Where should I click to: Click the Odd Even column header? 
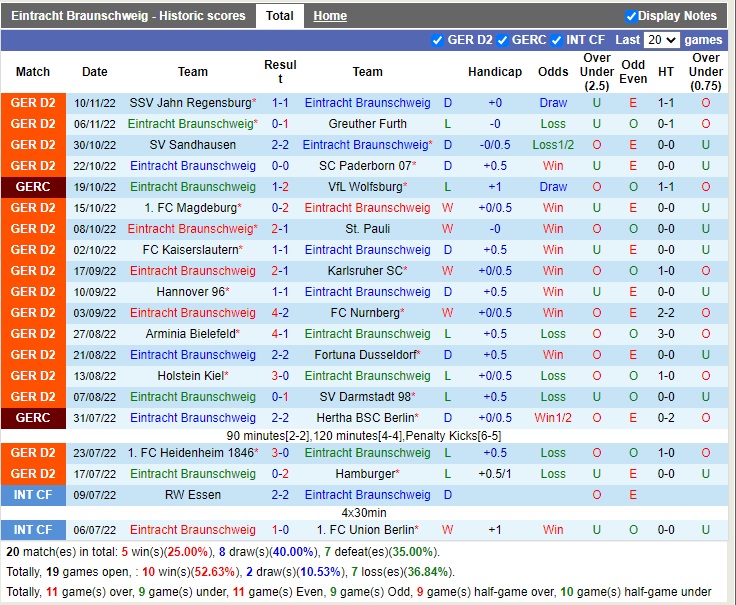pos(633,72)
